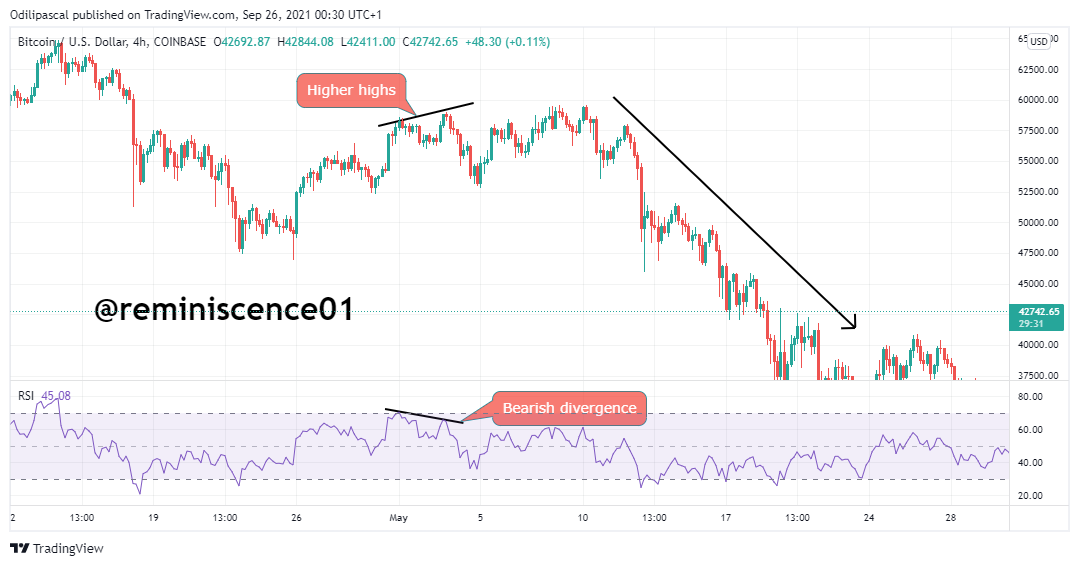Select the downtrend arrow head
The image size is (1079, 566).
tap(851, 322)
